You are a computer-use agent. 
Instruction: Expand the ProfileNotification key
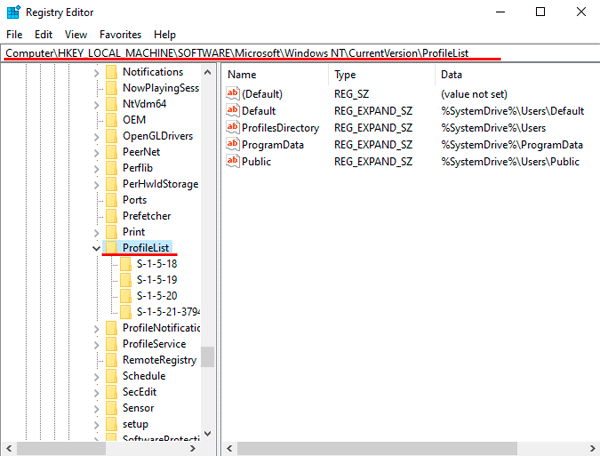(96, 329)
